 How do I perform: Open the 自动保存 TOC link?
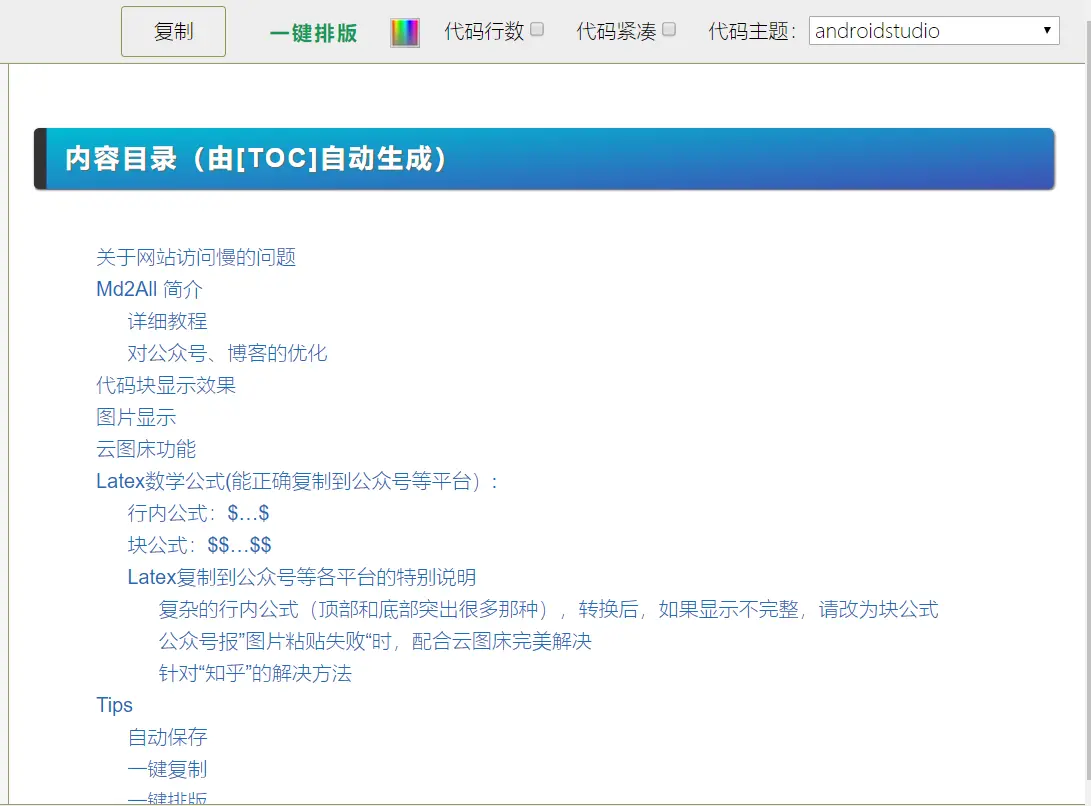coord(168,737)
